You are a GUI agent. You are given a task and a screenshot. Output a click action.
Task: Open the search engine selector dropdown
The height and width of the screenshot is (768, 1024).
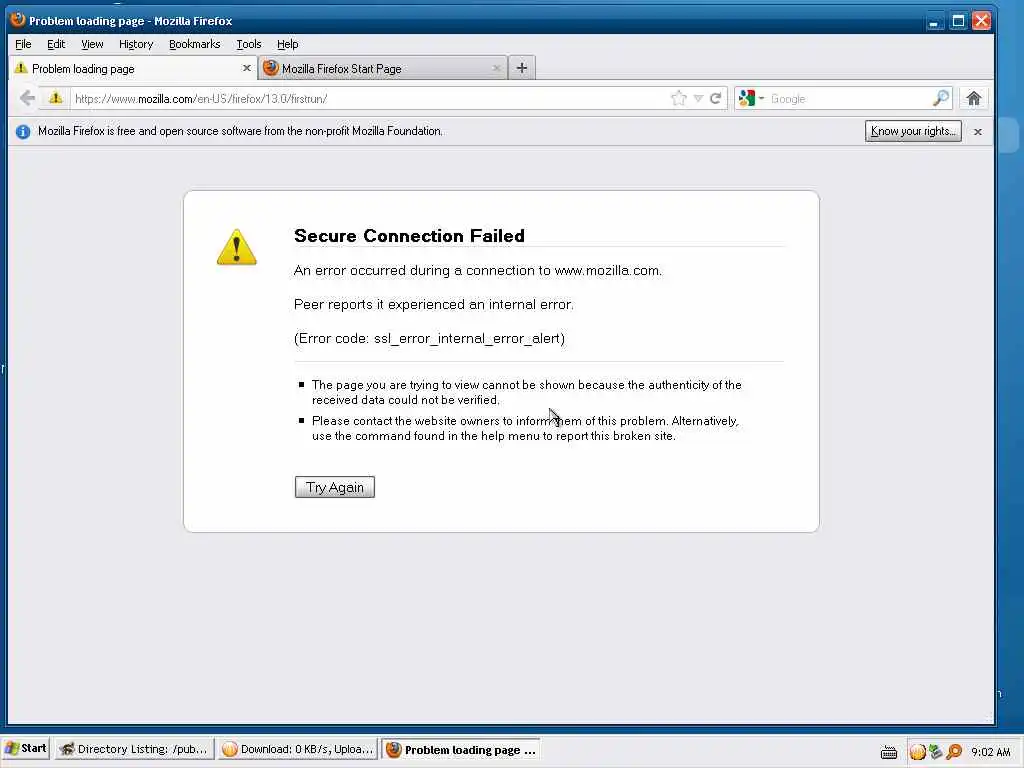[x=751, y=99]
